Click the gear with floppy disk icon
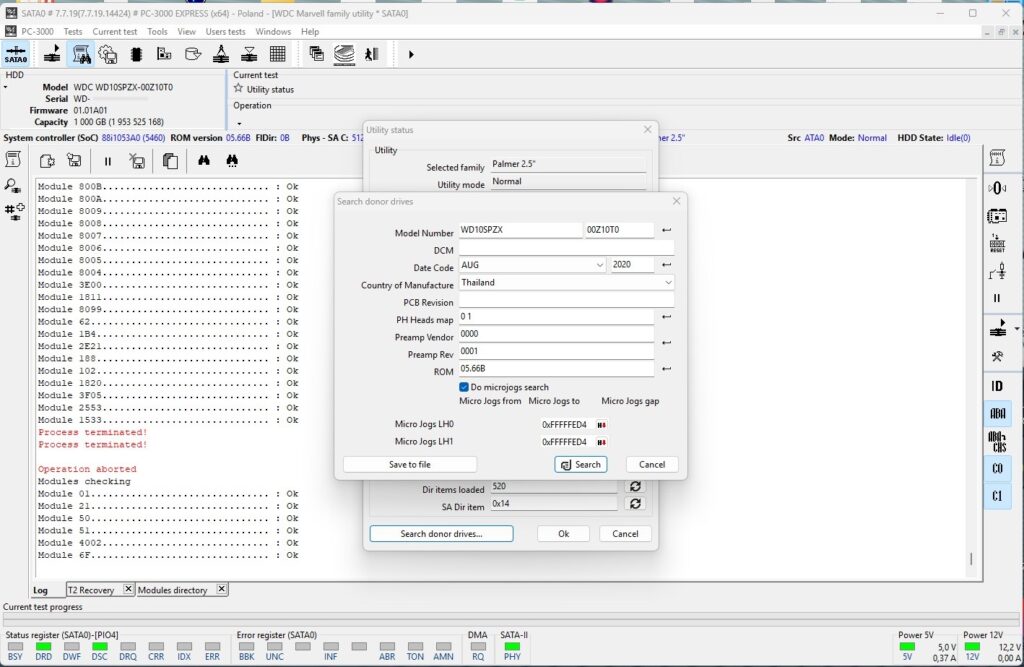1024x667 pixels. [x=108, y=54]
